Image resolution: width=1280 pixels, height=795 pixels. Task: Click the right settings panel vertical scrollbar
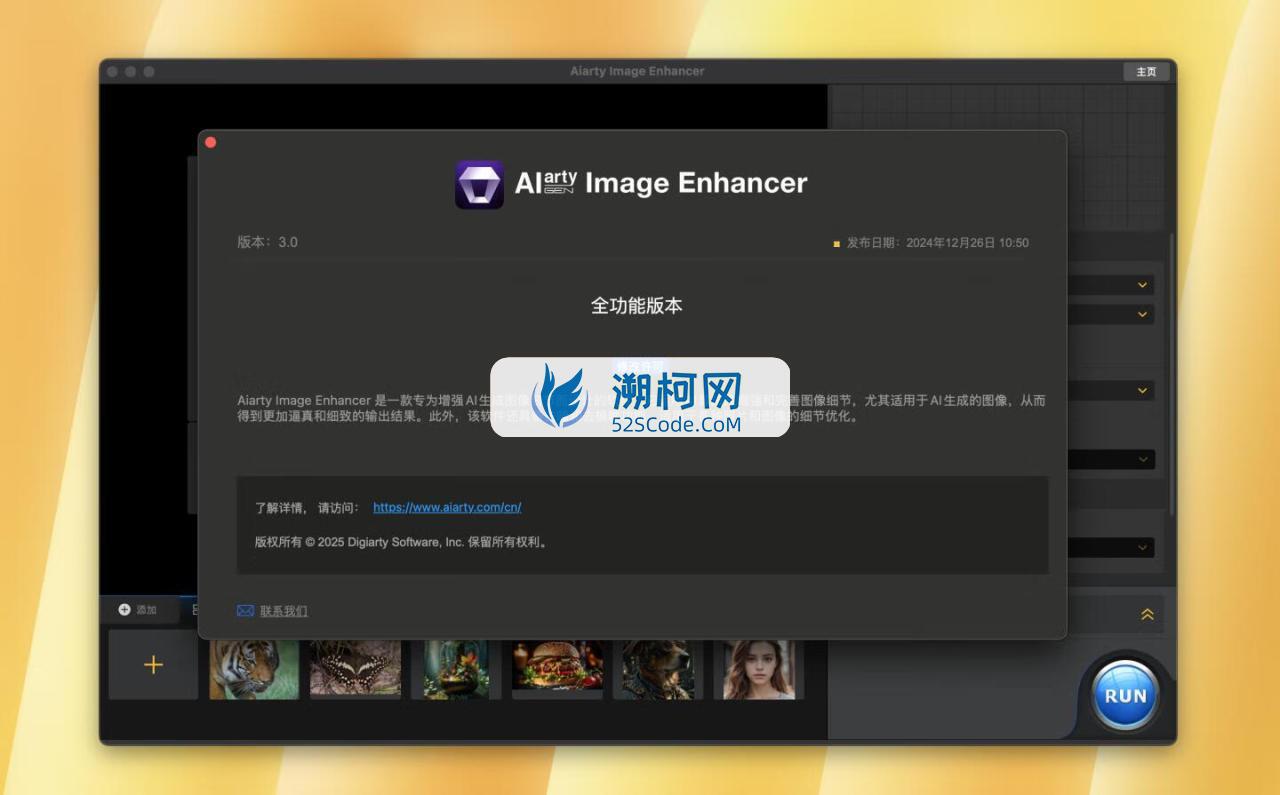(1171, 375)
